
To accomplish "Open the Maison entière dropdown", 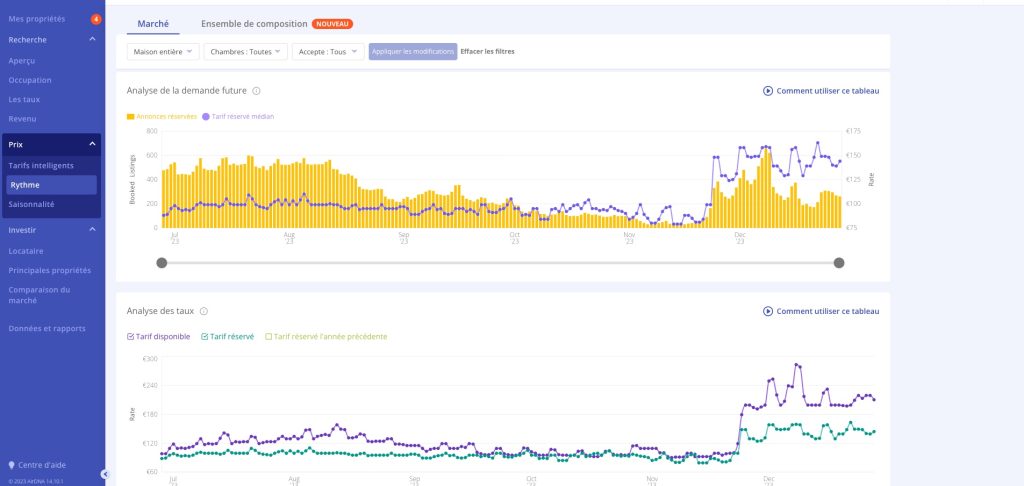I will [164, 51].
